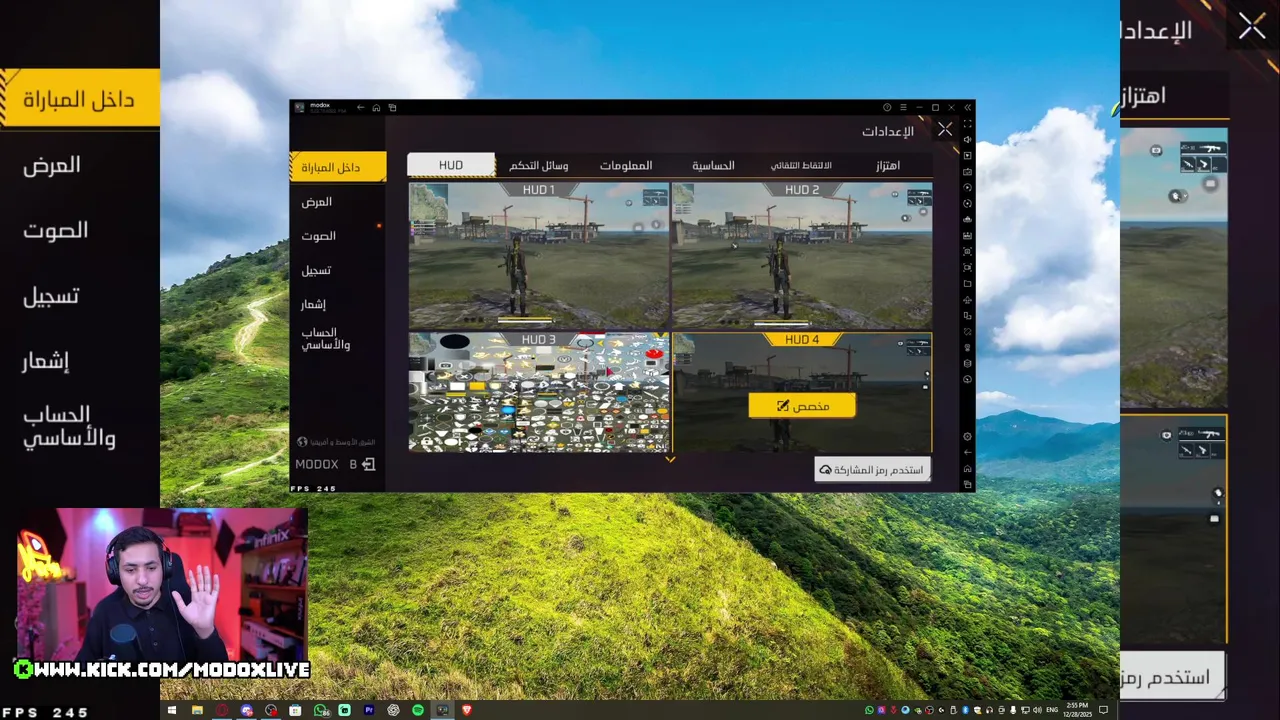Select الصوت in emulator side menu
This screenshot has width=1280, height=720.
319,236
